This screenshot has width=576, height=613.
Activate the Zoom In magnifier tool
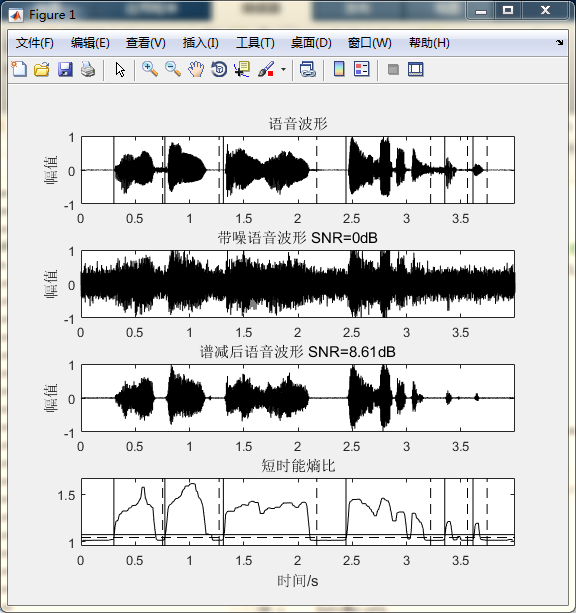click(150, 70)
